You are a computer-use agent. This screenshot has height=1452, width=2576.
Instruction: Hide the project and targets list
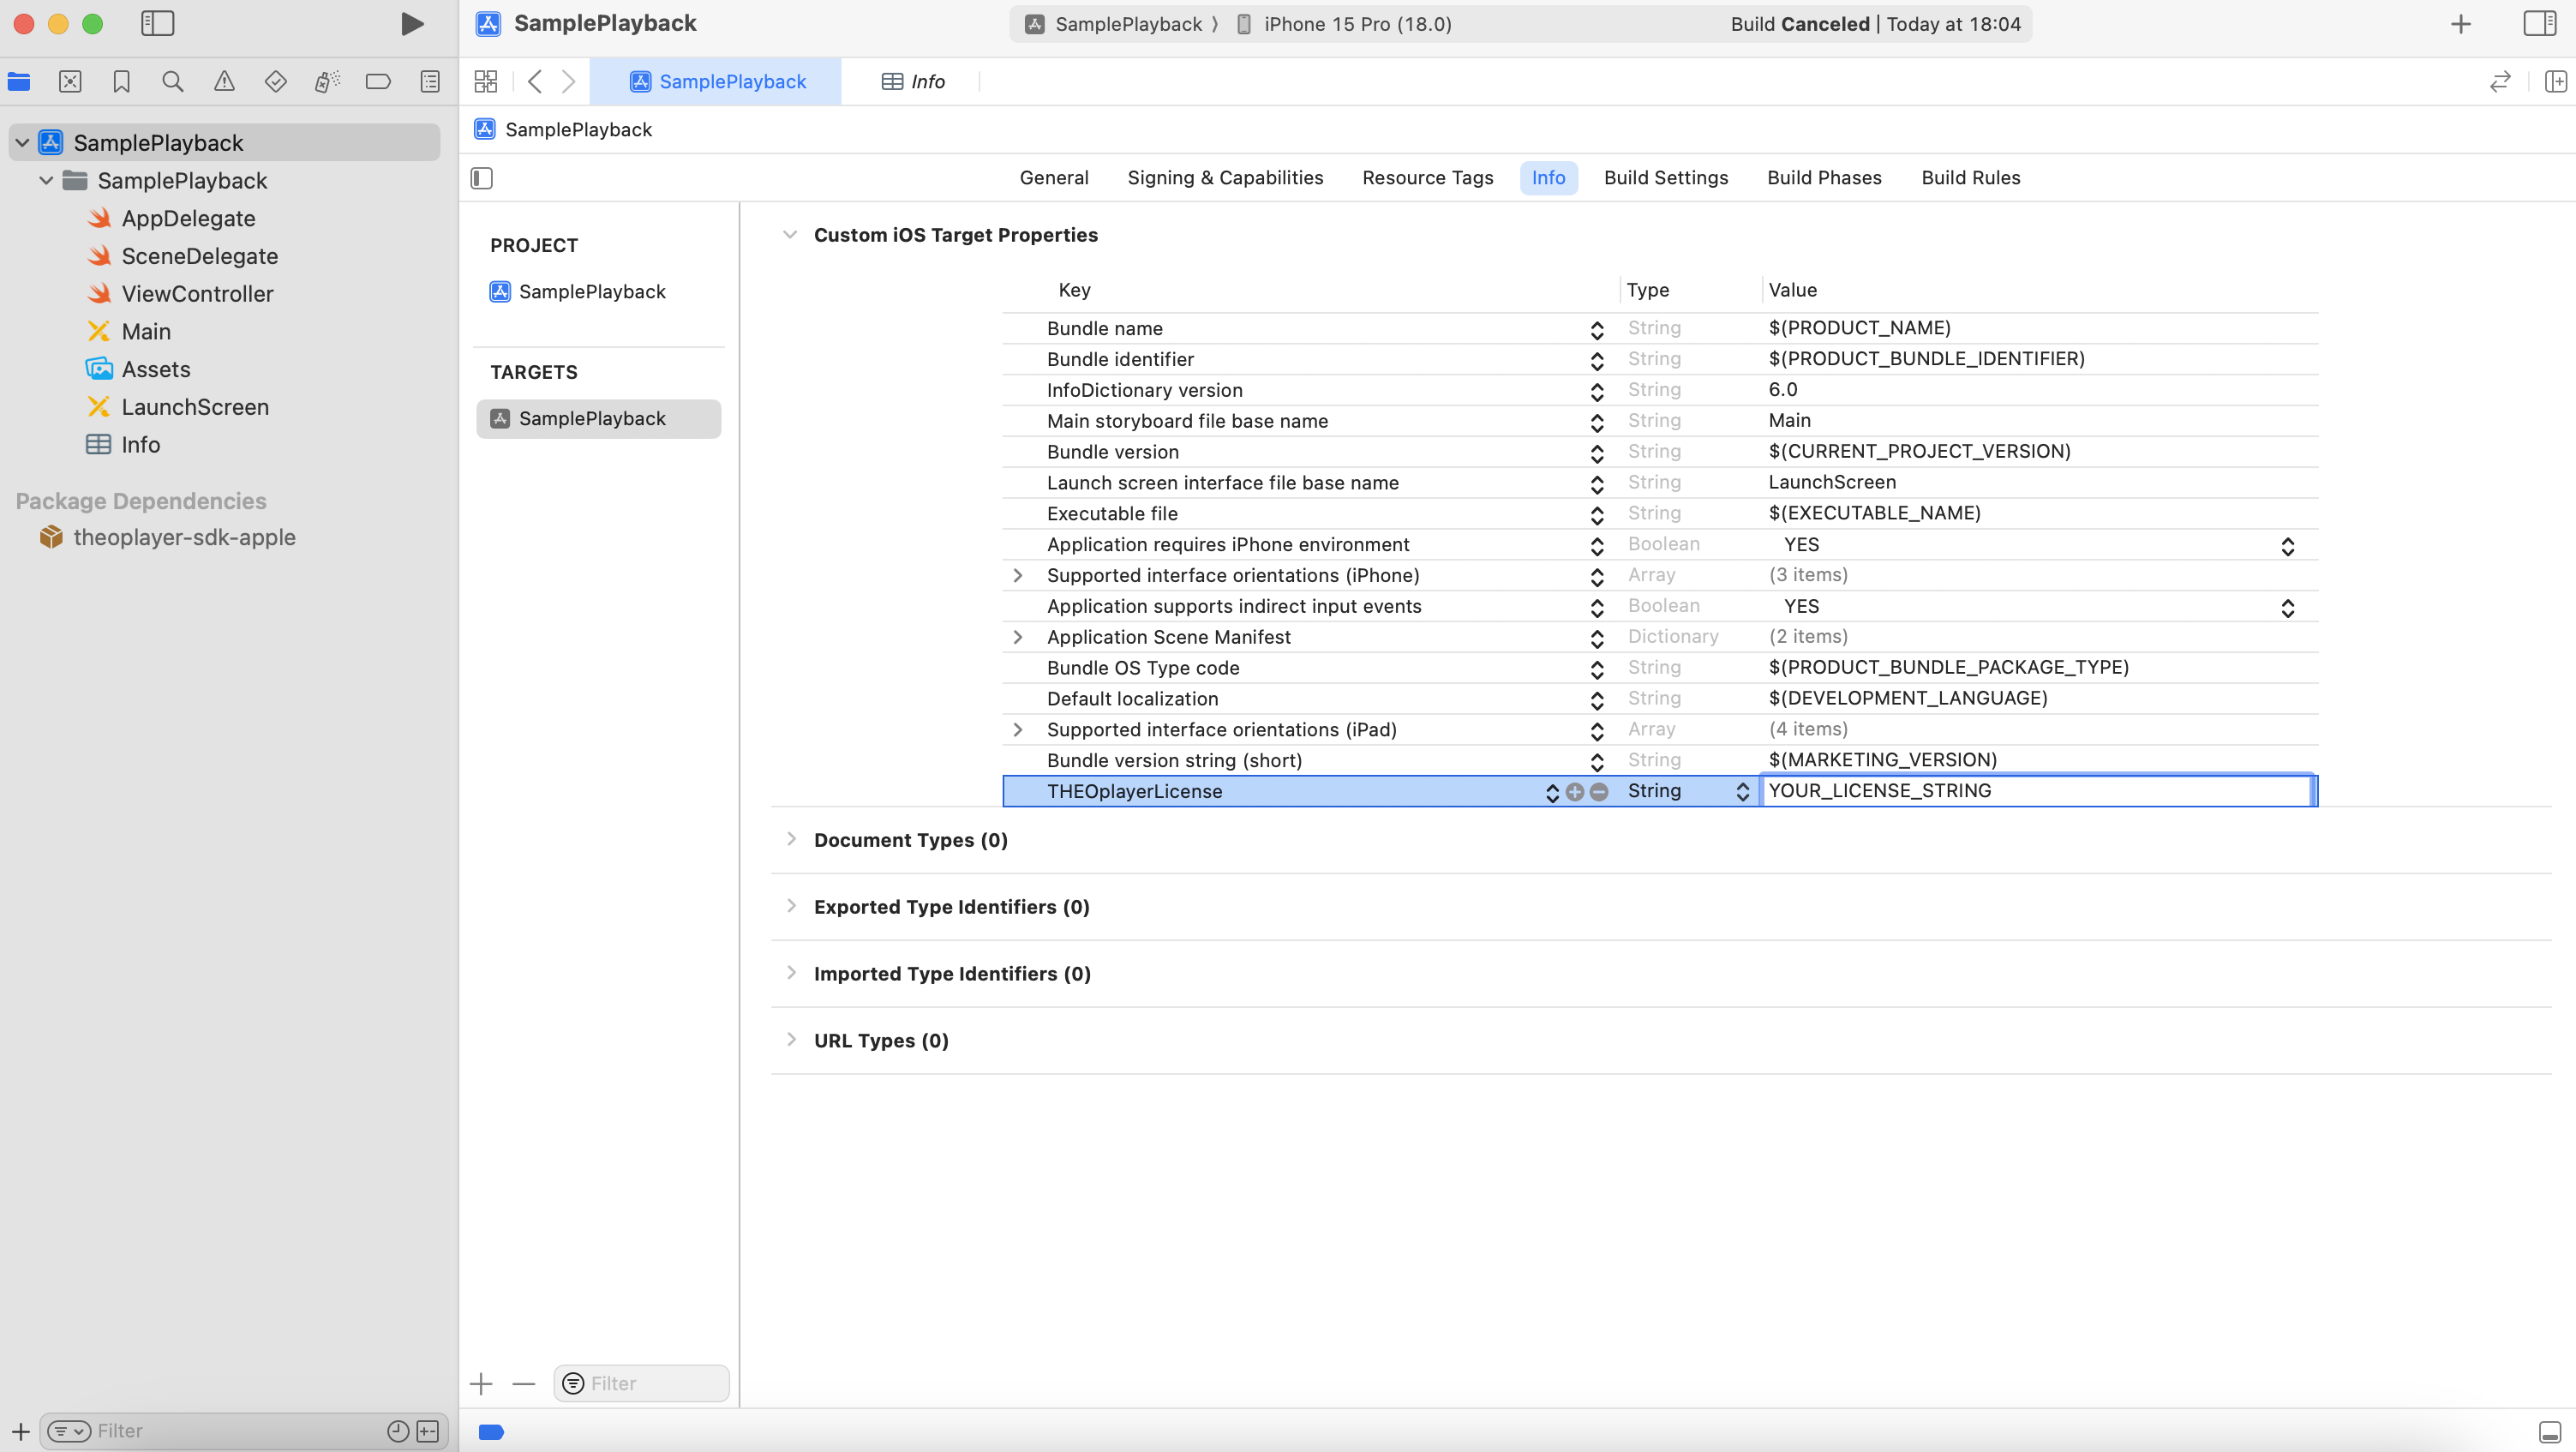click(482, 178)
